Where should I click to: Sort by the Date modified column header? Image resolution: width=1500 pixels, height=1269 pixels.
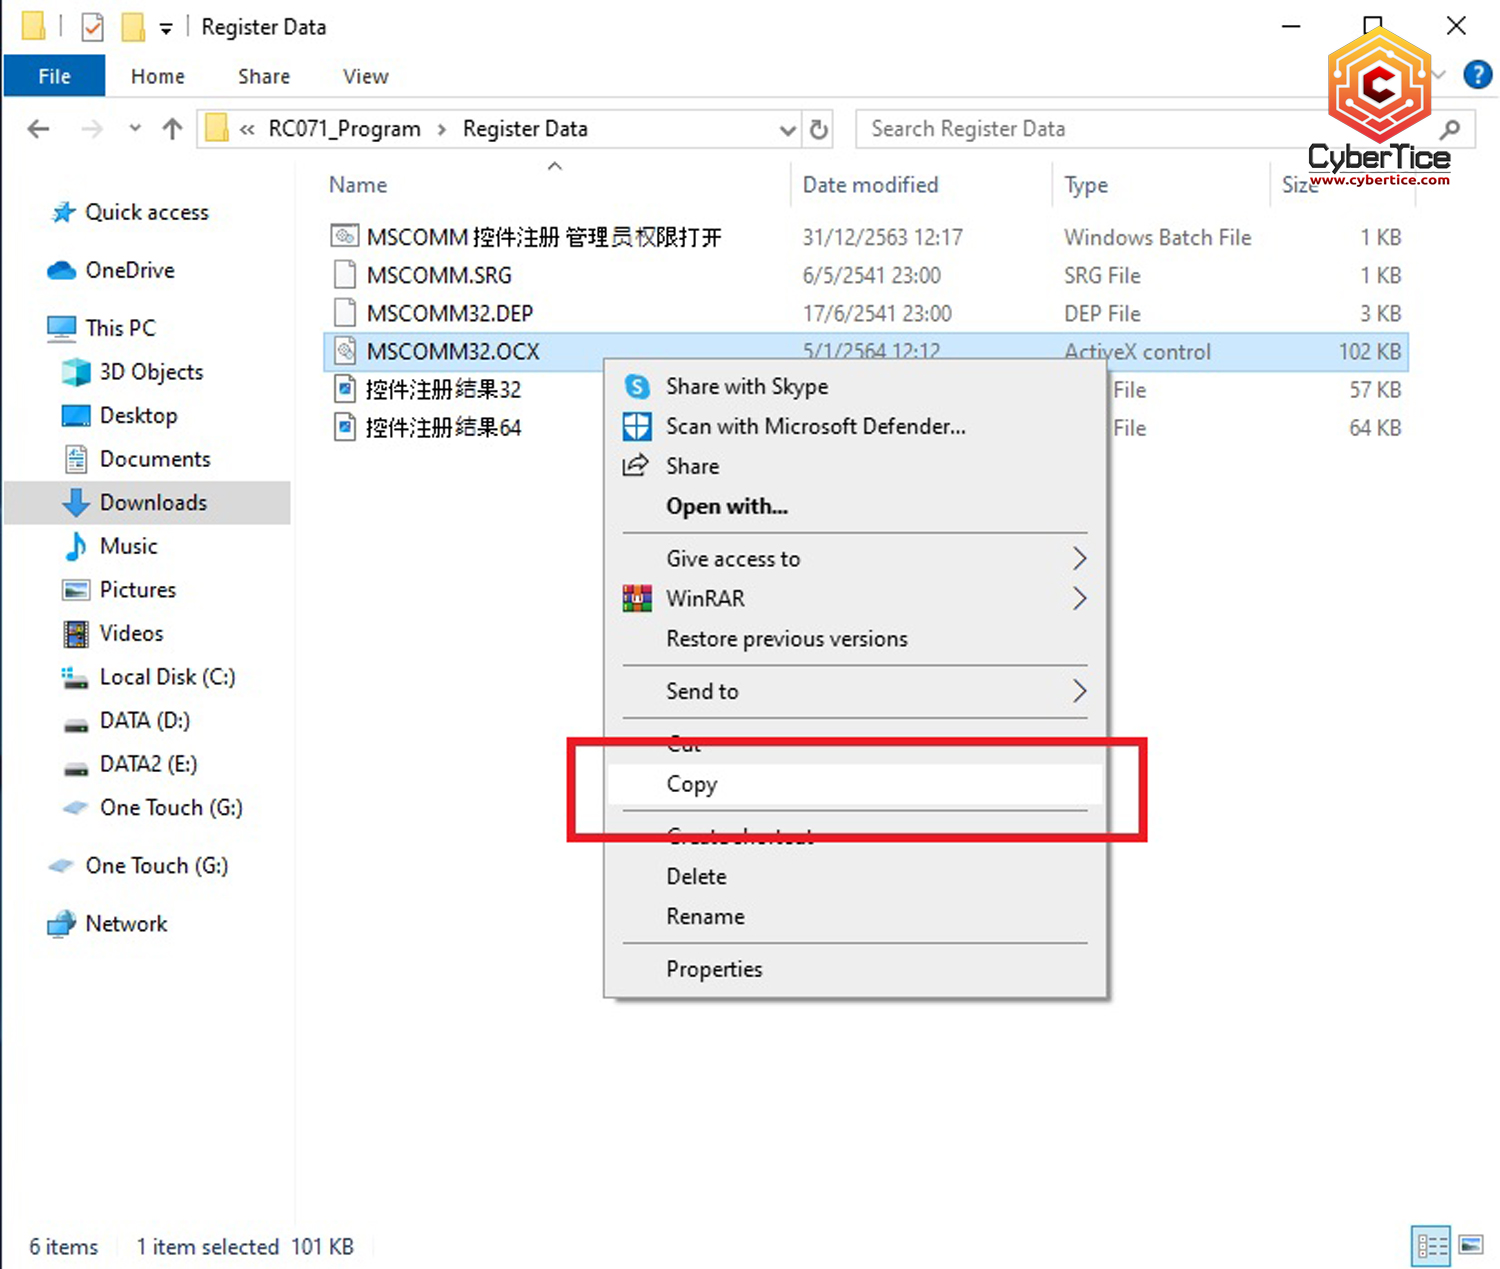coord(870,185)
